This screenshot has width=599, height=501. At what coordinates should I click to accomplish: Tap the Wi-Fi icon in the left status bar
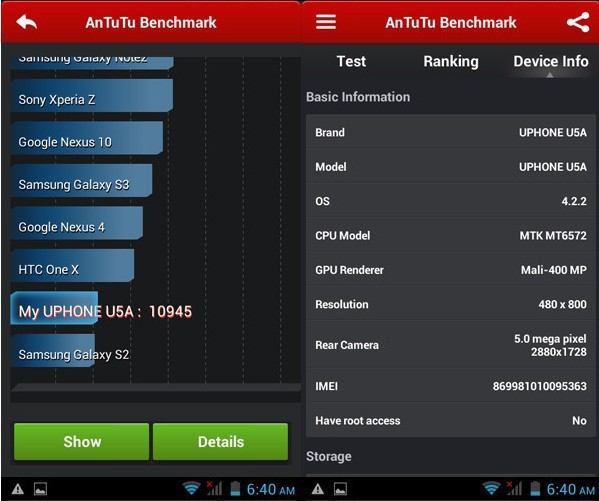point(191,488)
